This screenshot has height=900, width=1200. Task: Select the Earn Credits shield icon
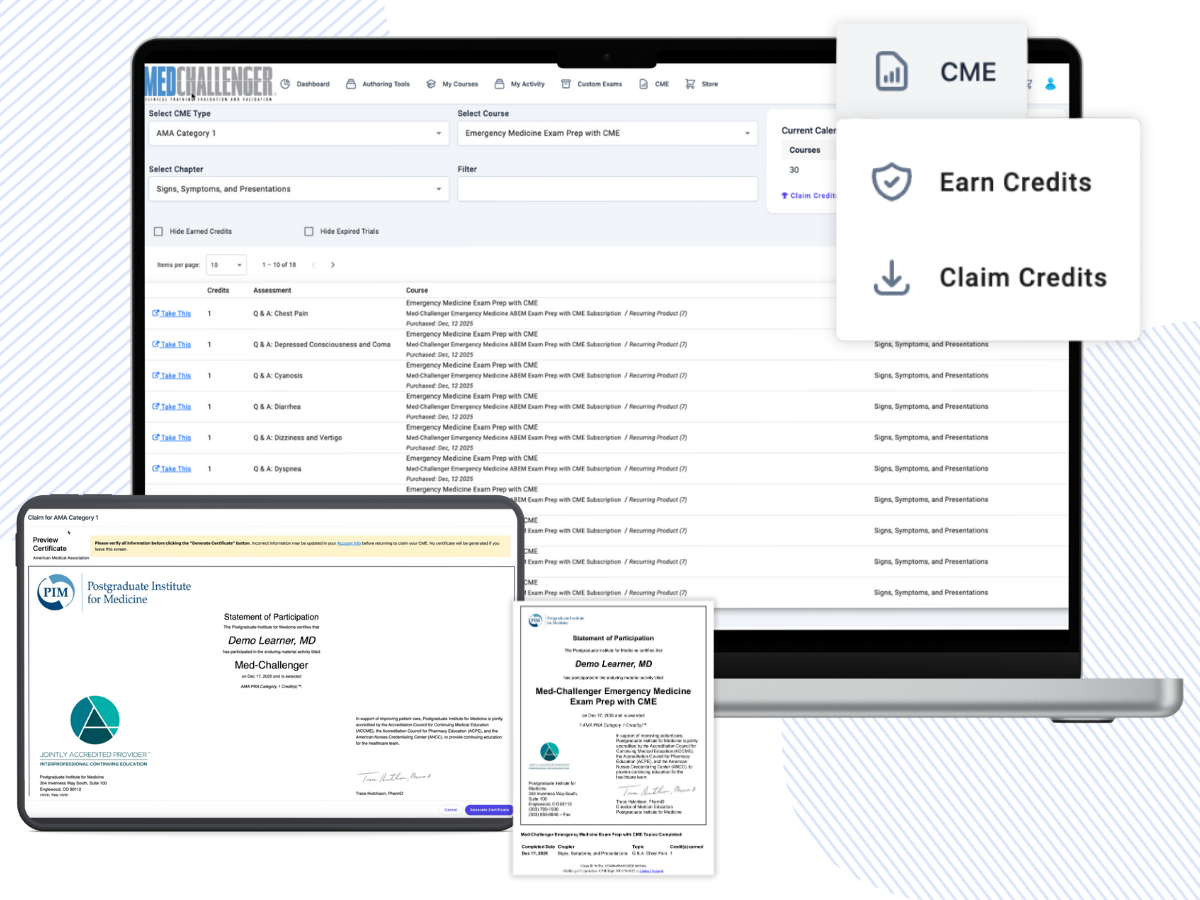click(x=891, y=182)
